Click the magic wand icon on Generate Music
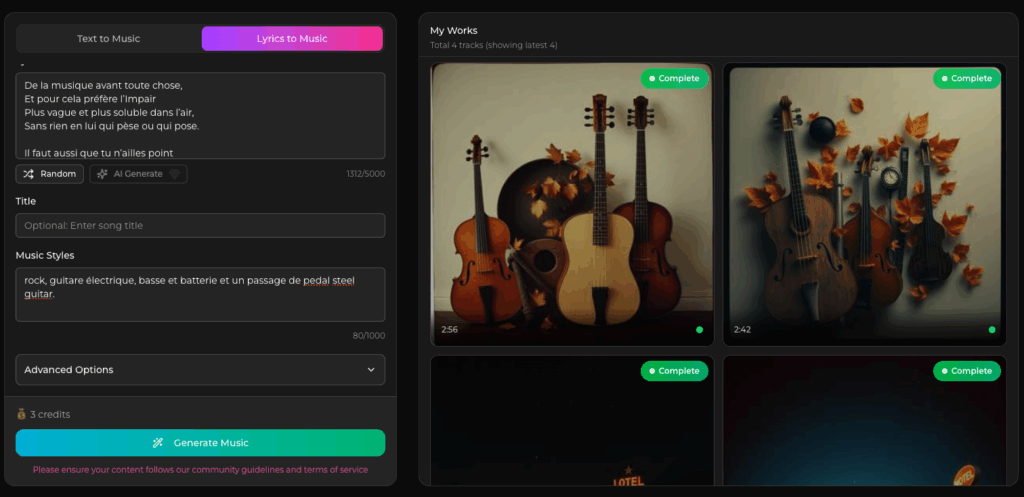The height and width of the screenshot is (497, 1024). (x=158, y=443)
